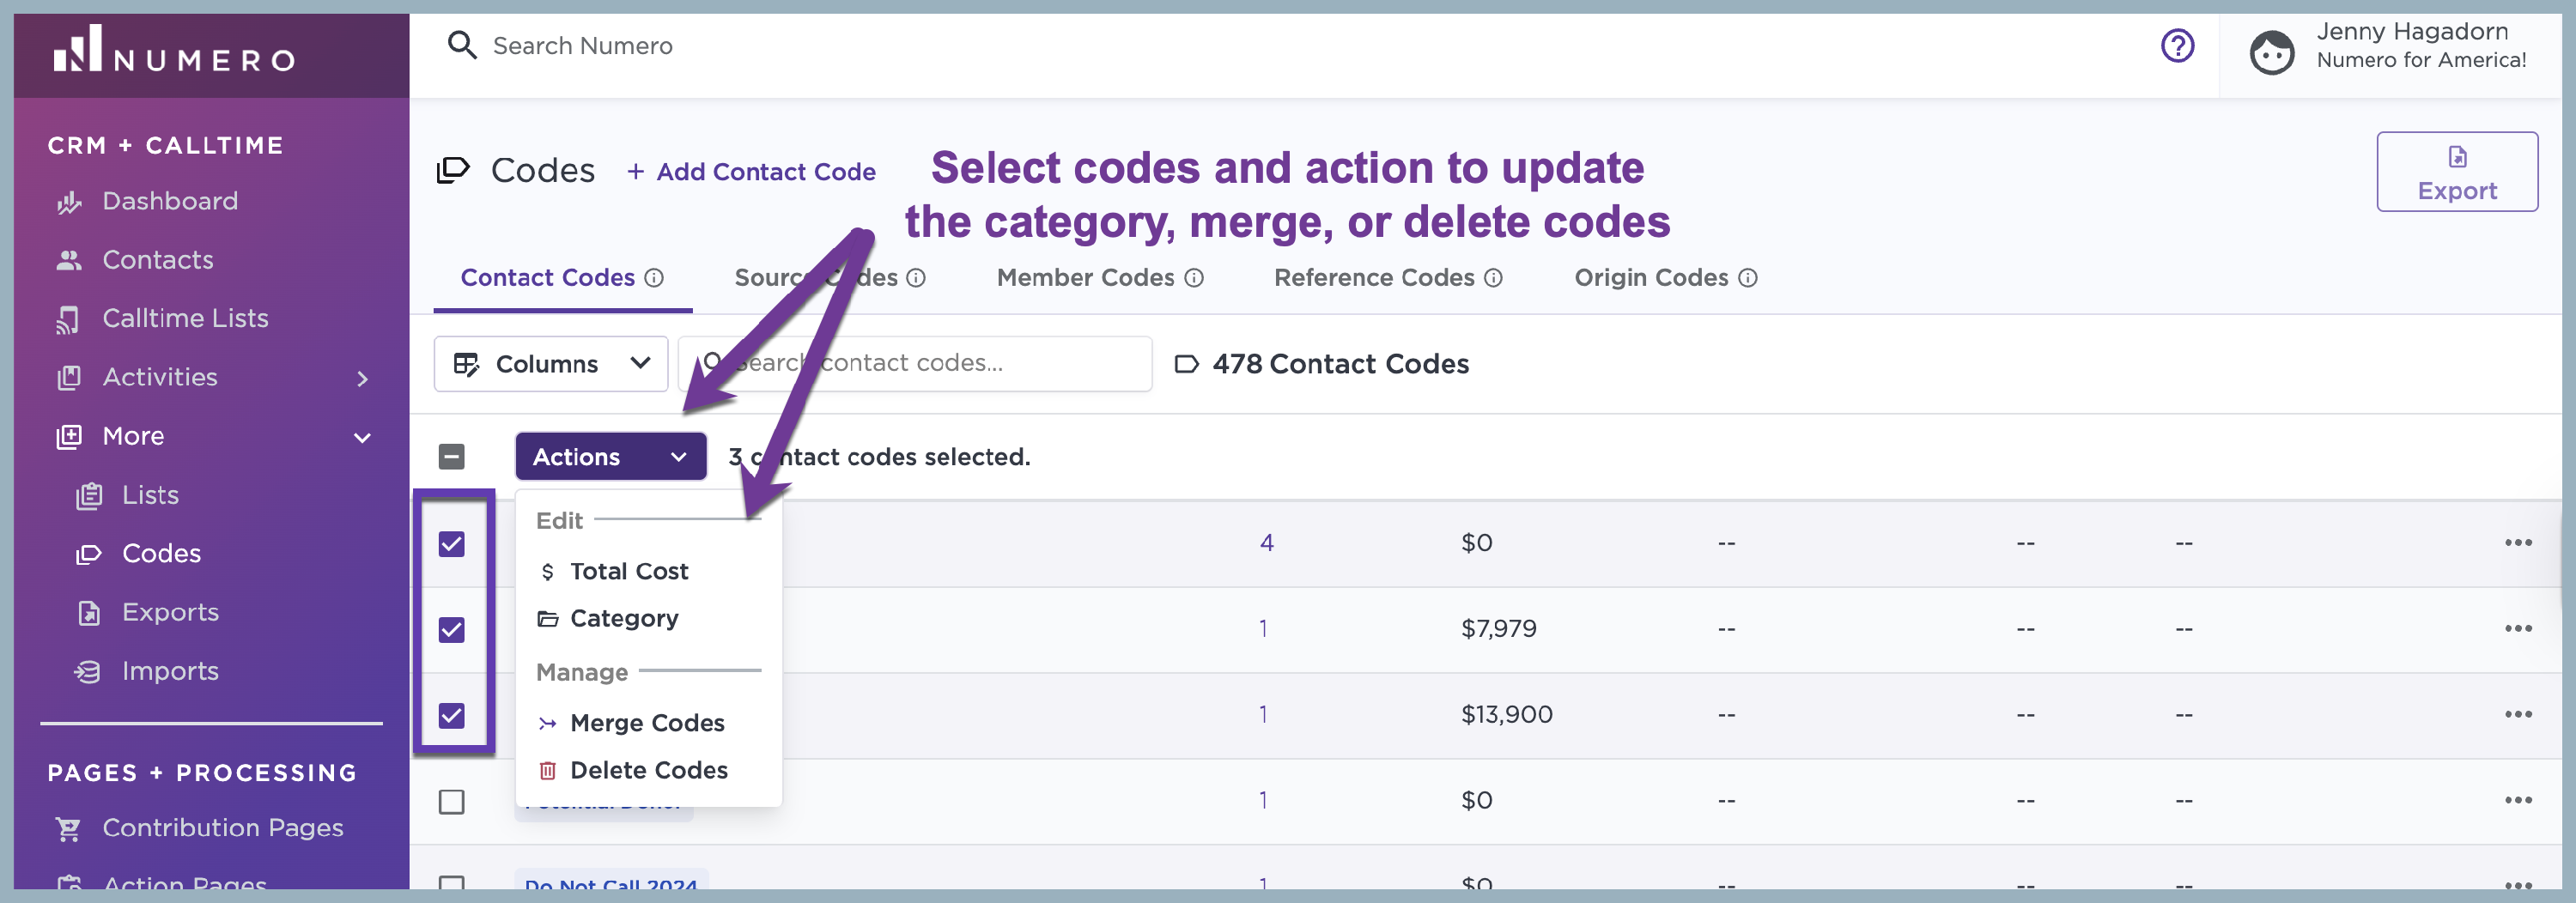This screenshot has width=2576, height=903.
Task: Uncheck the first selected code checkbox
Action: (x=452, y=544)
